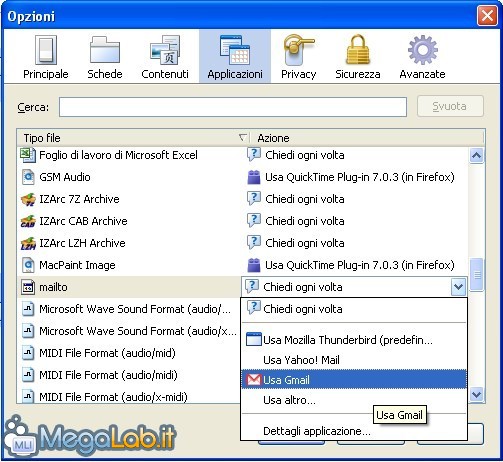The width and height of the screenshot is (503, 462).
Task: Select Foglio di lavoro di Microsoft Excel row
Action: [x=243, y=155]
